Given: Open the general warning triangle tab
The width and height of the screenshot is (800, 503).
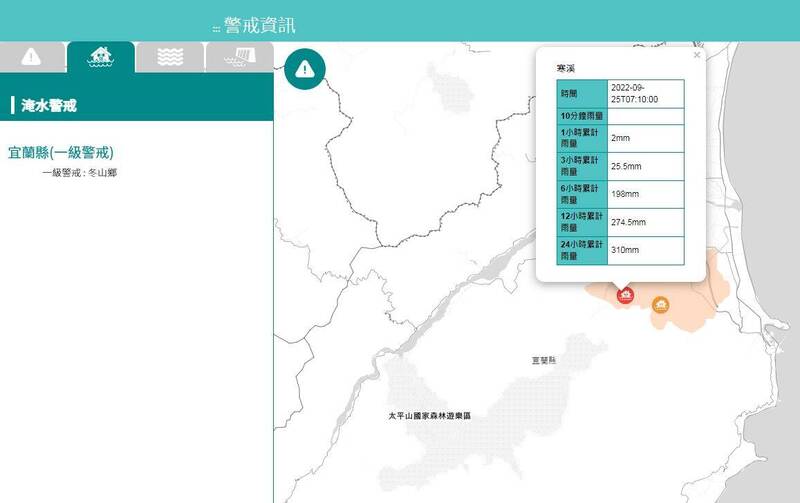Looking at the screenshot, I should pos(31,57).
